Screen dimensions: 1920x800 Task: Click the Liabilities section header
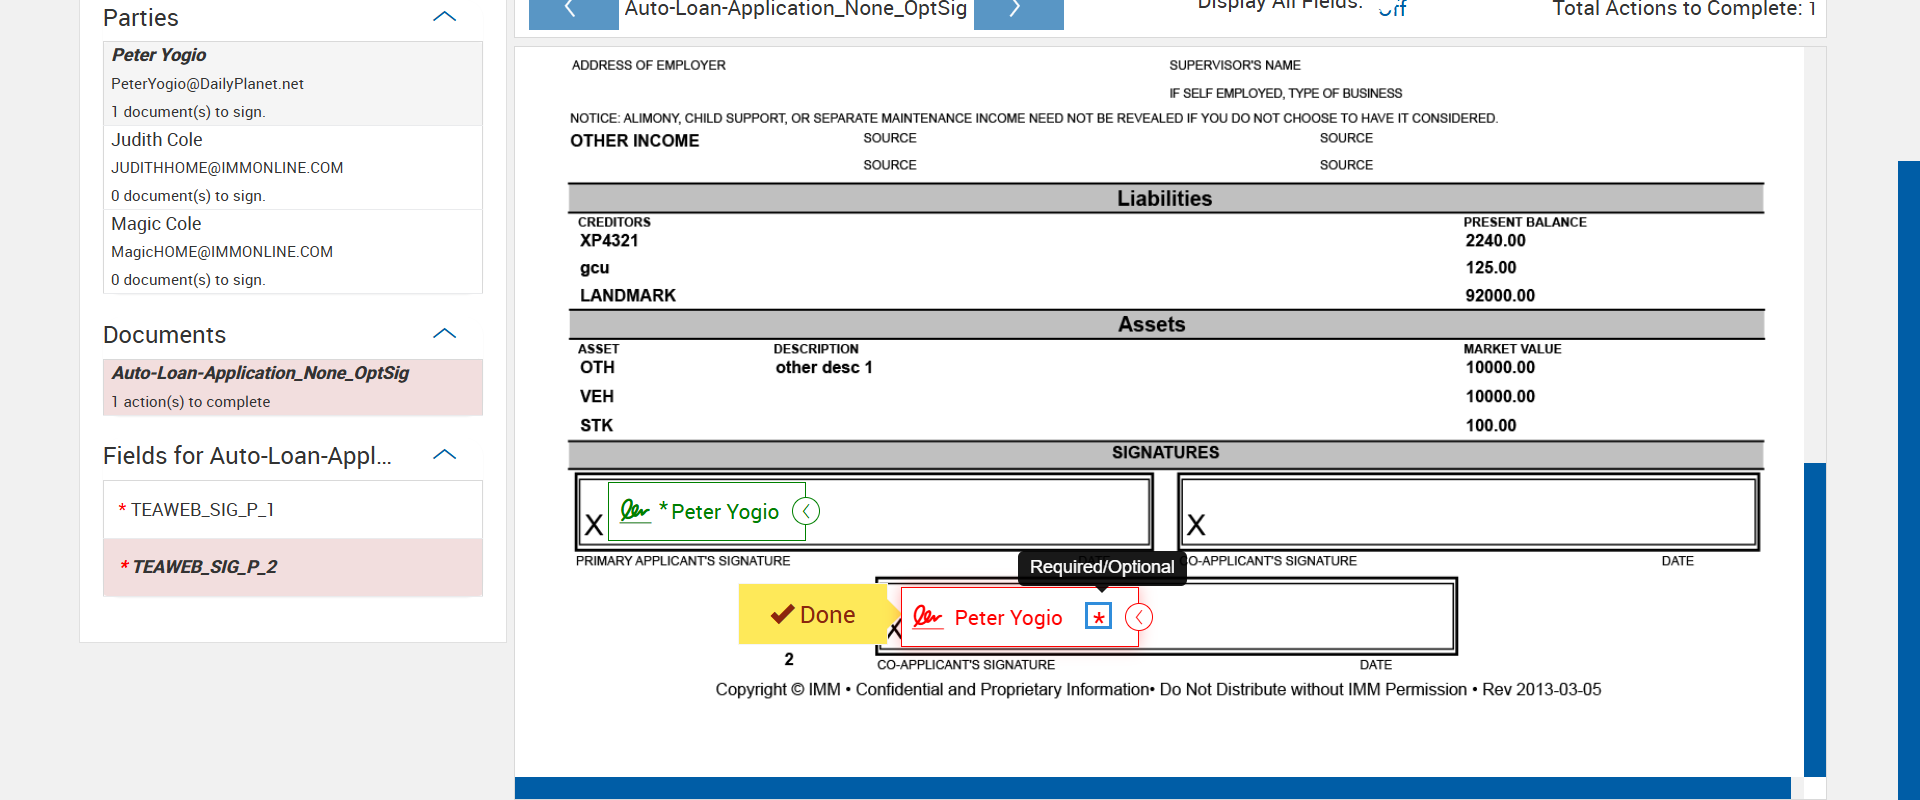coord(1165,199)
